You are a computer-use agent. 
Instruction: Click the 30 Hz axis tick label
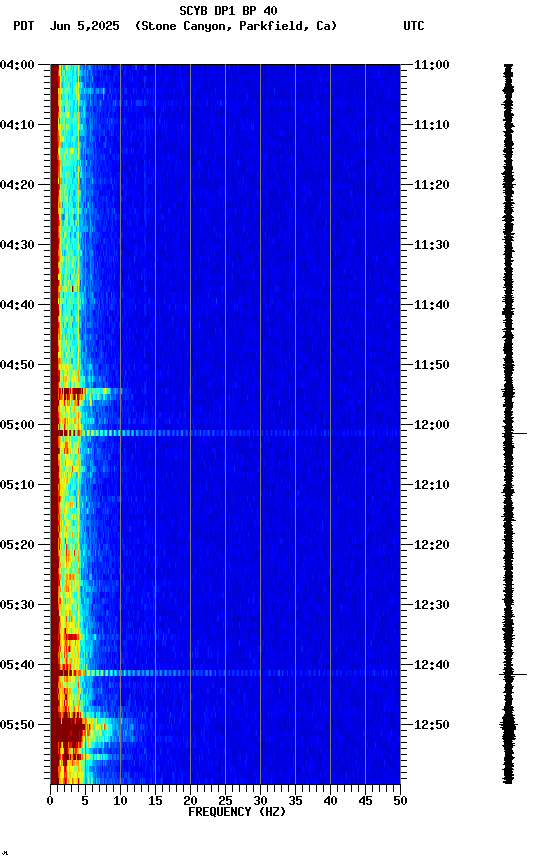point(260,801)
